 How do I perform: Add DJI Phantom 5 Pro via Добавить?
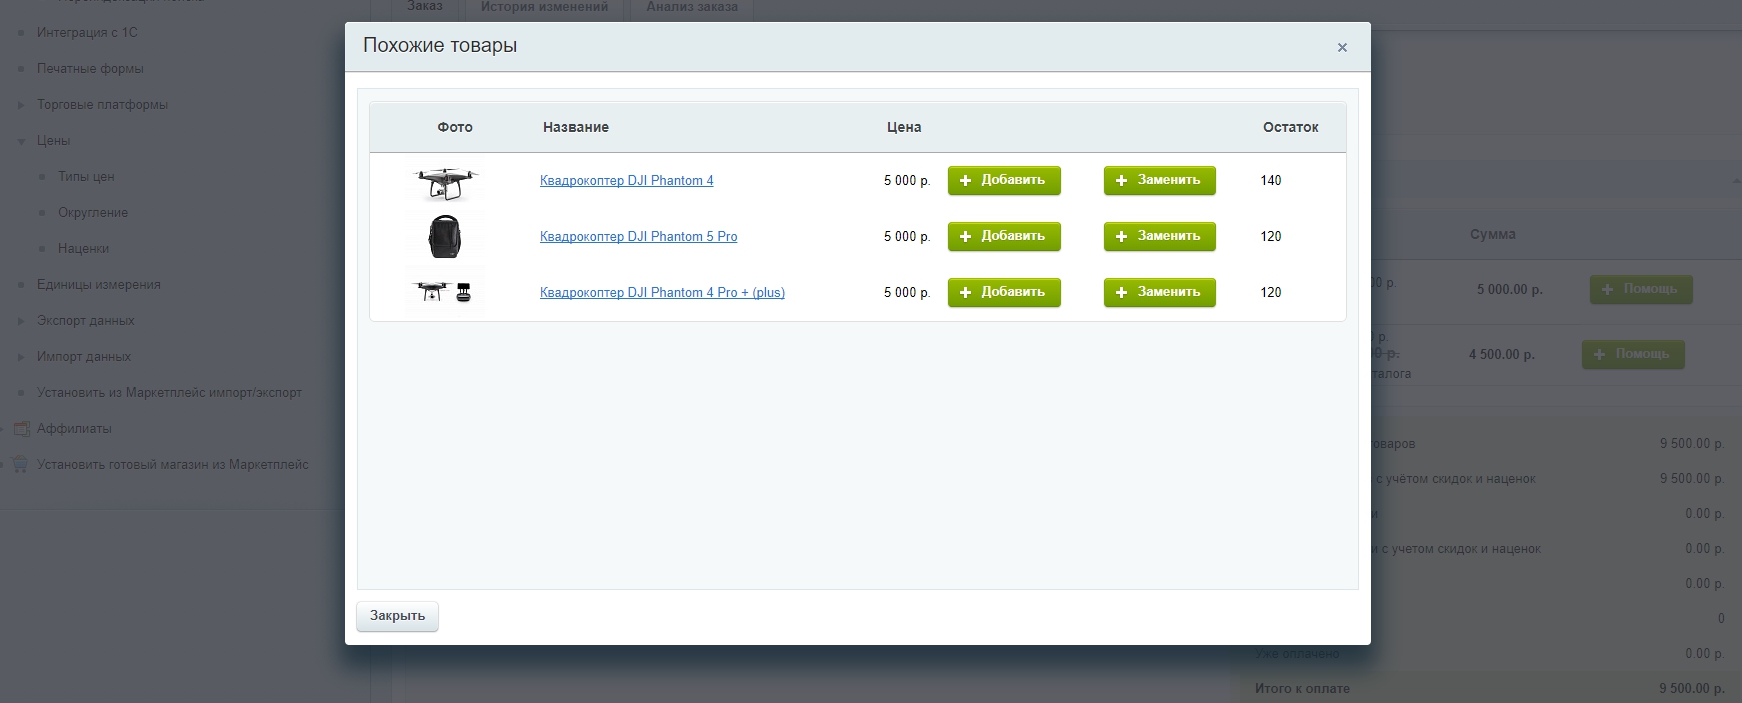(1003, 237)
